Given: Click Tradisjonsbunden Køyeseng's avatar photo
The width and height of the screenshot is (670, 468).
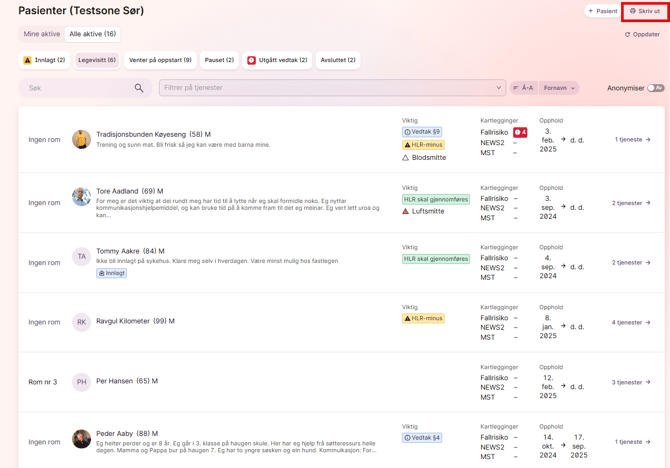Looking at the screenshot, I should tap(81, 139).
